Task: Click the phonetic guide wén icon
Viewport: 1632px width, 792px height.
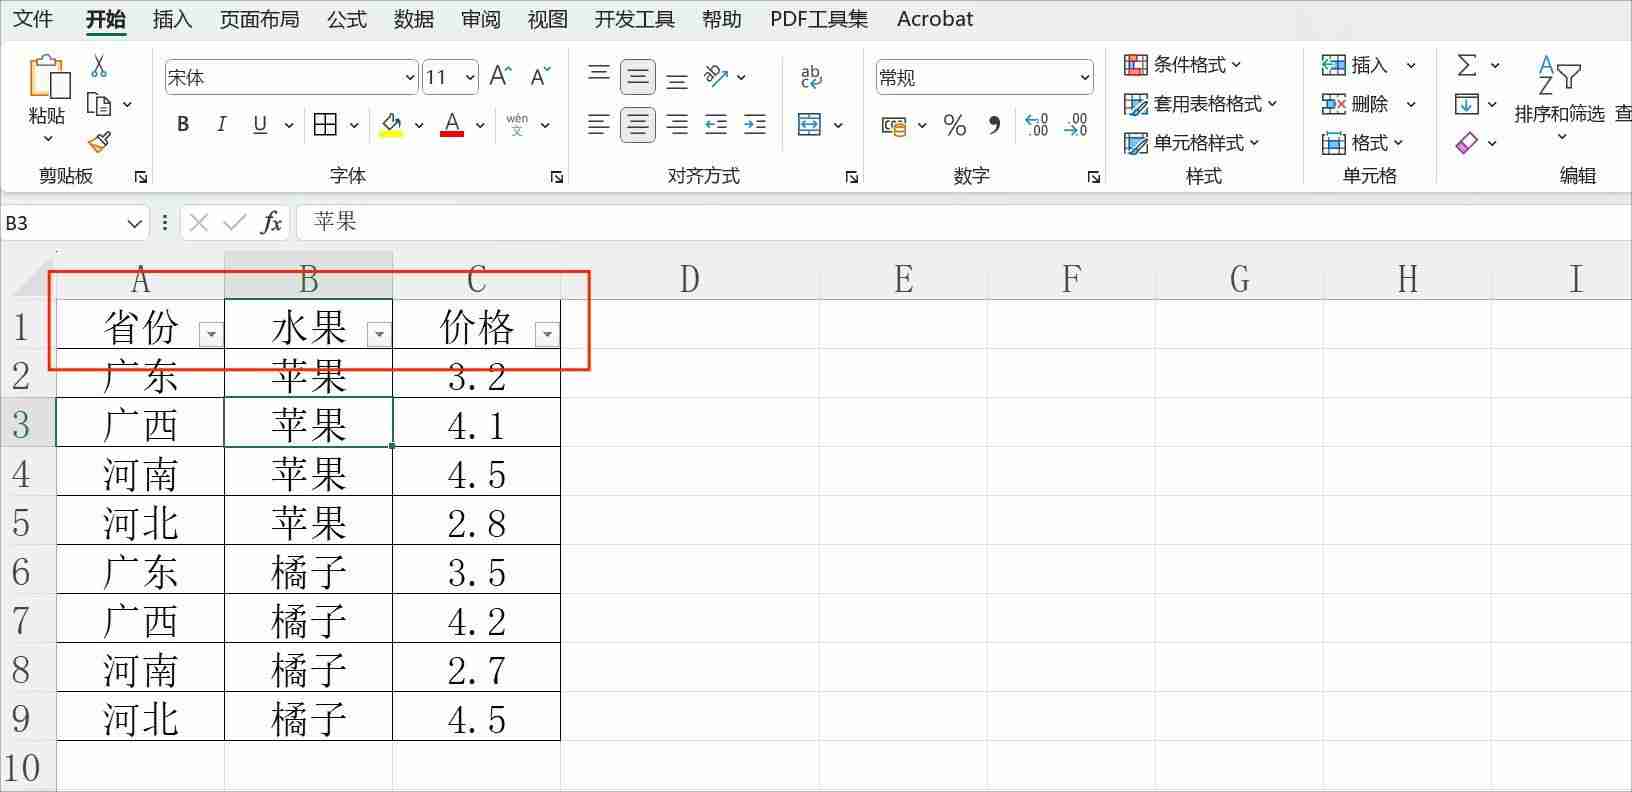Action: (517, 124)
